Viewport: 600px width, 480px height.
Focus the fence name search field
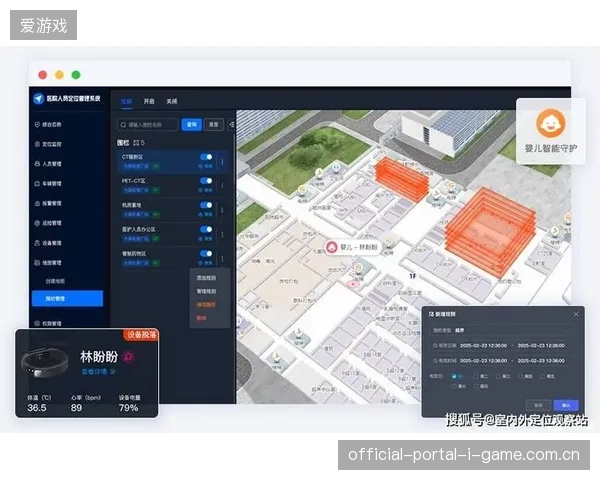(x=147, y=125)
